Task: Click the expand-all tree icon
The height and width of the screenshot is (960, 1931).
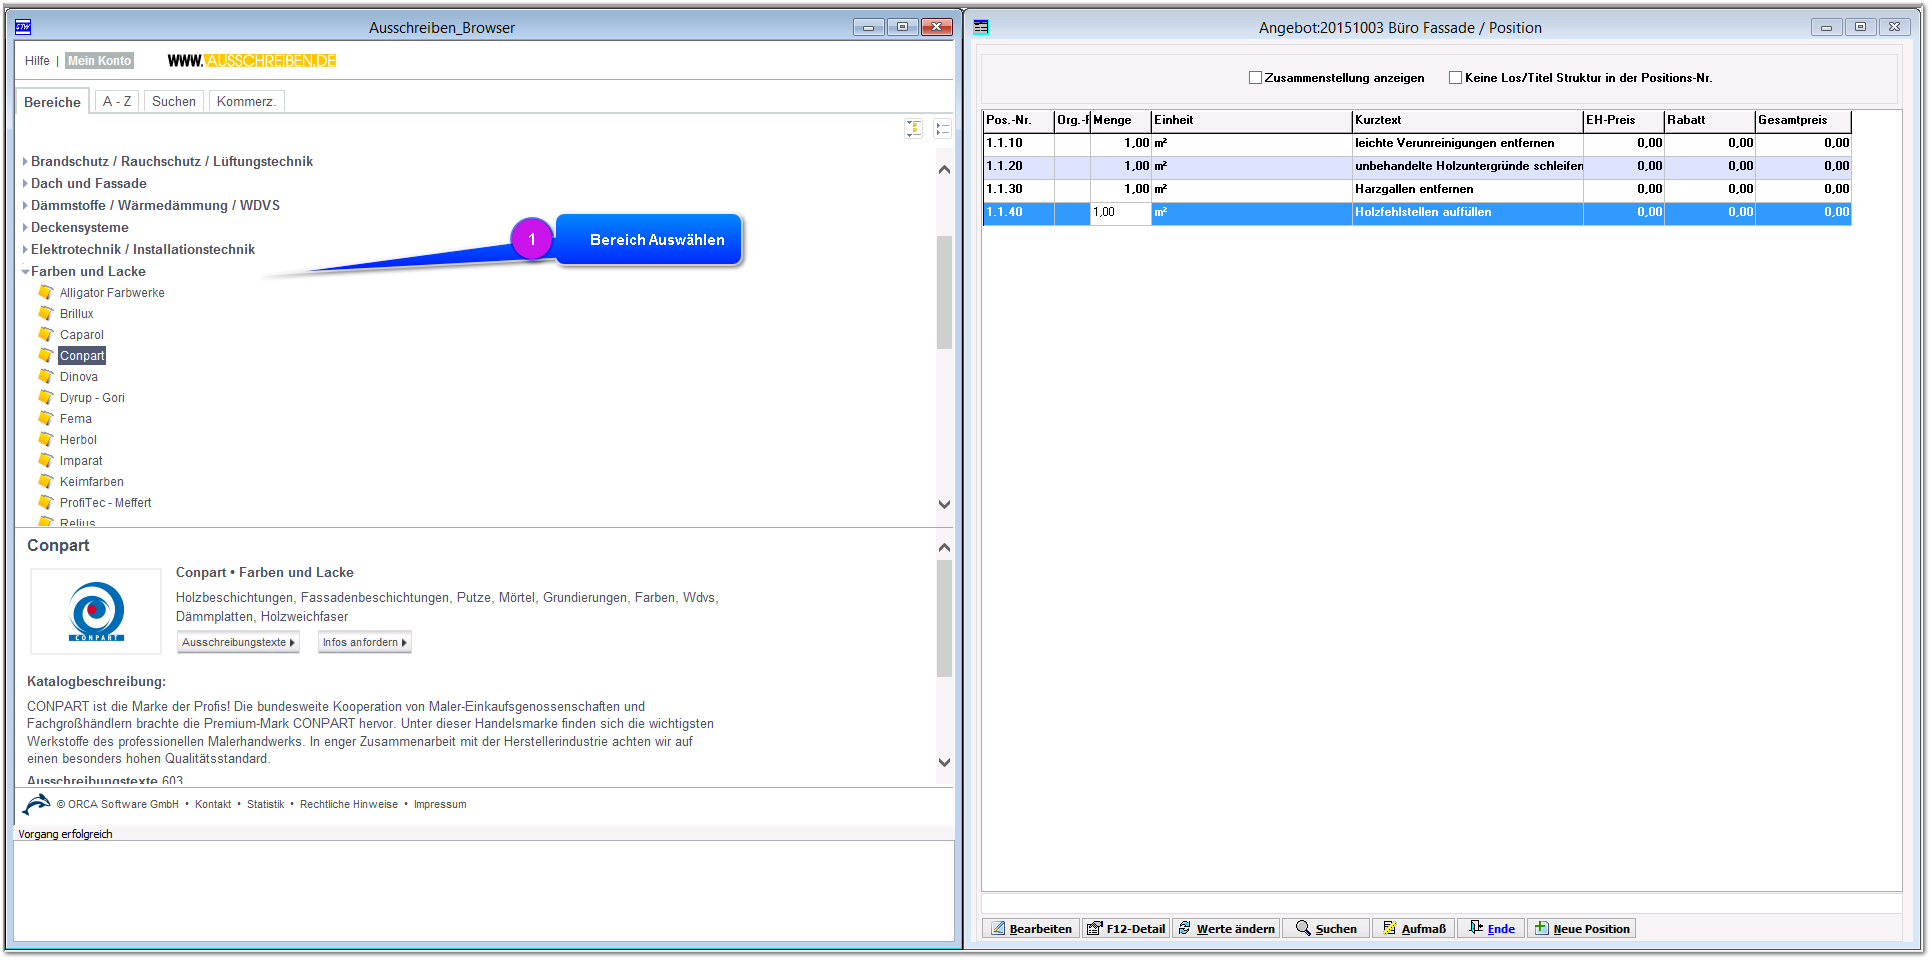Action: pyautogui.click(x=914, y=128)
